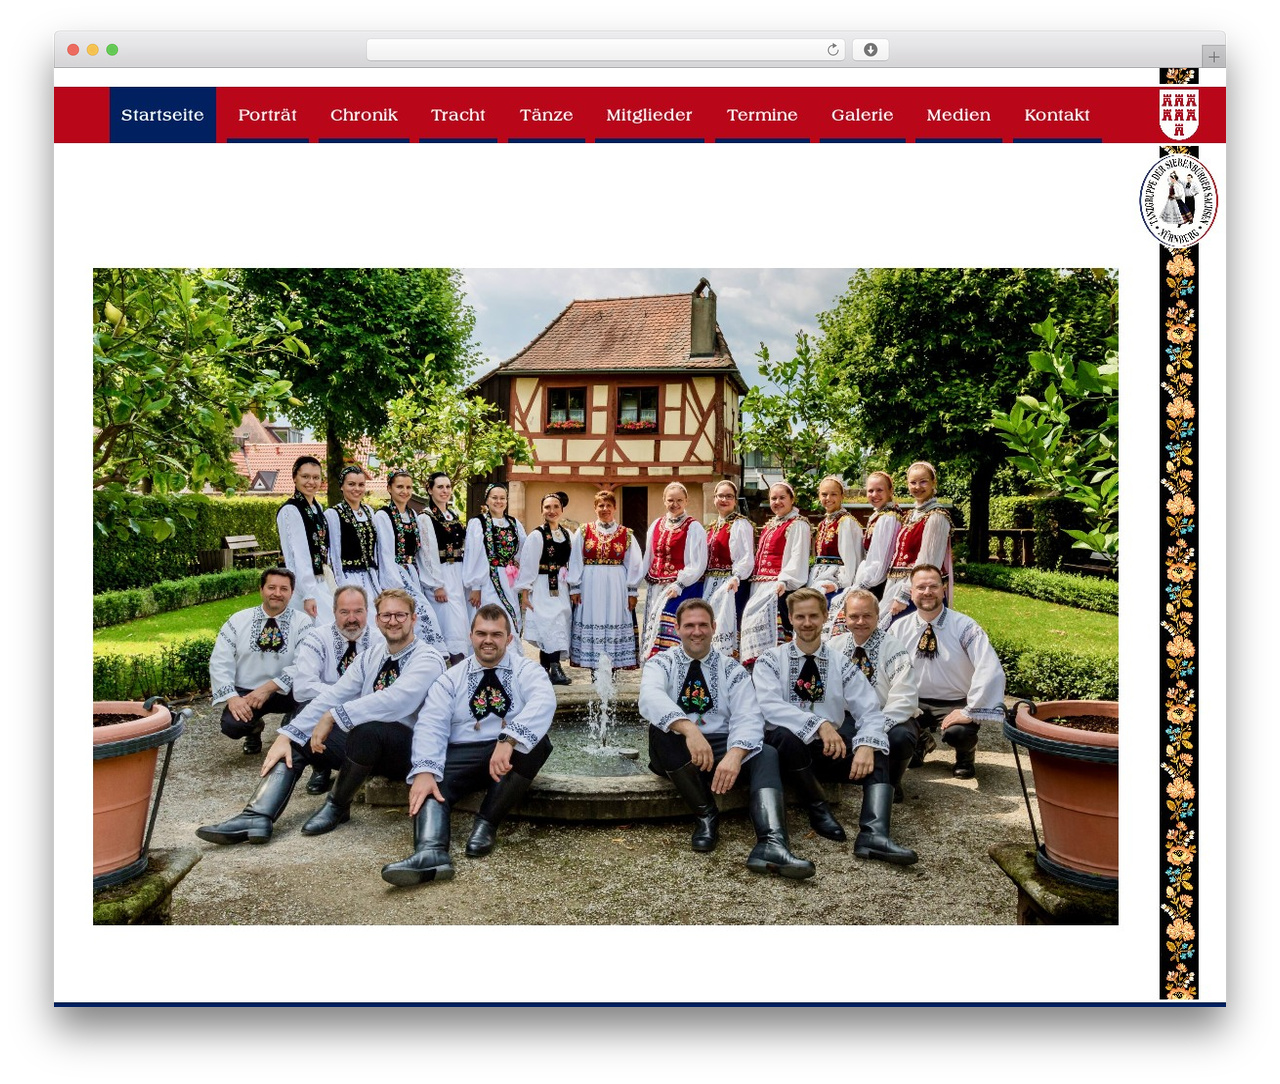
Task: Click the browser download arrow icon
Action: coord(871,50)
